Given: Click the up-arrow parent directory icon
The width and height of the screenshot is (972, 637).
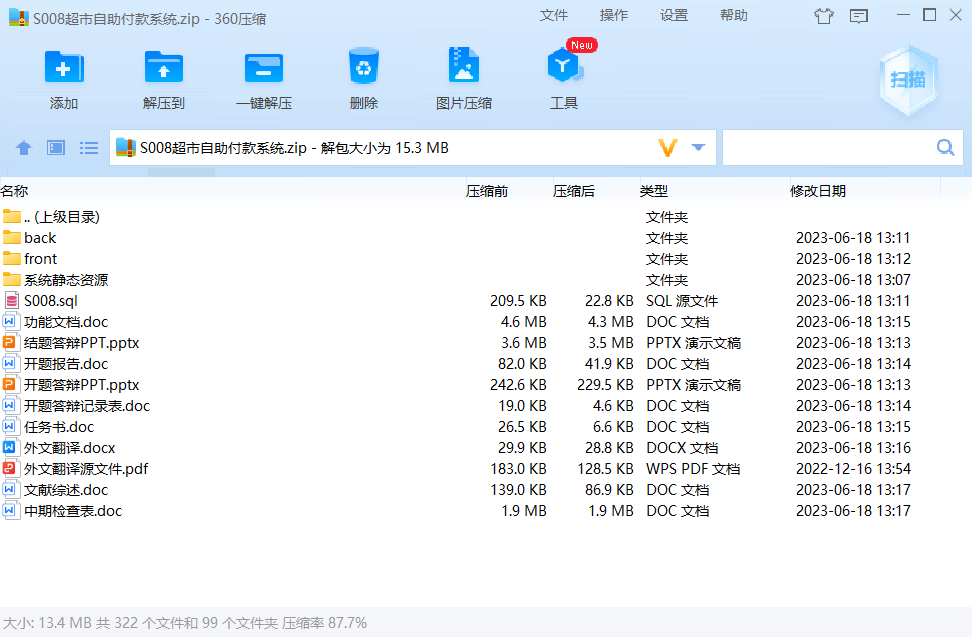Looking at the screenshot, I should click(x=23, y=147).
